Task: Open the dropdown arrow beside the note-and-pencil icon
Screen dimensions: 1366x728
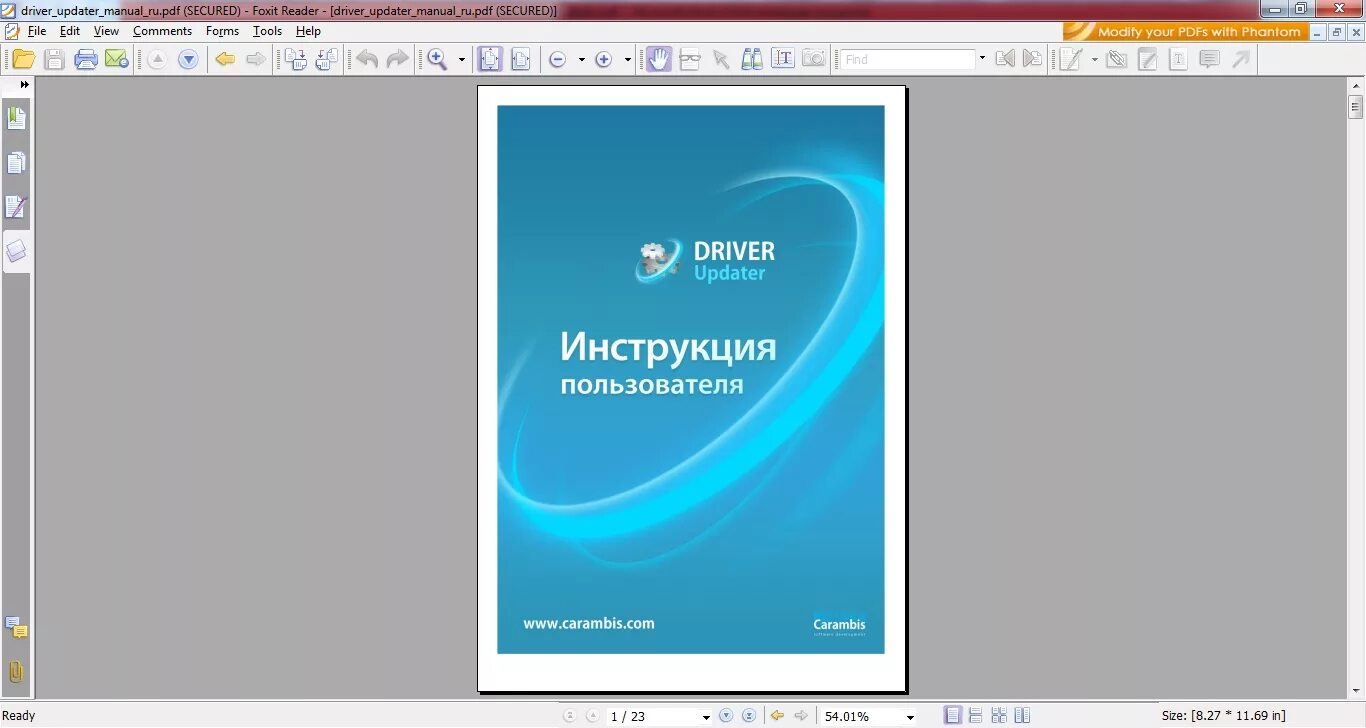Action: (x=1094, y=59)
